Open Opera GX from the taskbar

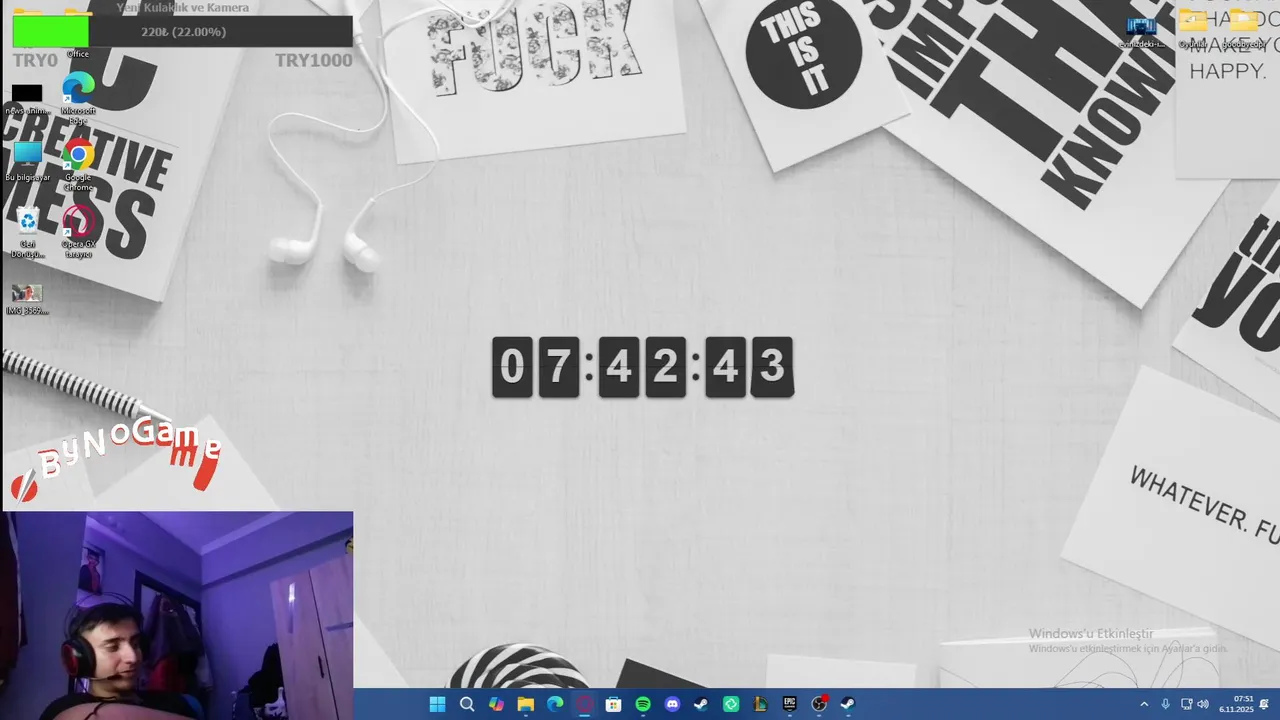pos(584,704)
